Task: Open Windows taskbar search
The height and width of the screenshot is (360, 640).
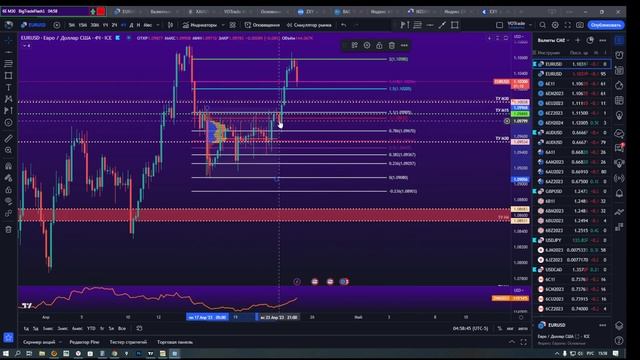Action: (x=18, y=353)
